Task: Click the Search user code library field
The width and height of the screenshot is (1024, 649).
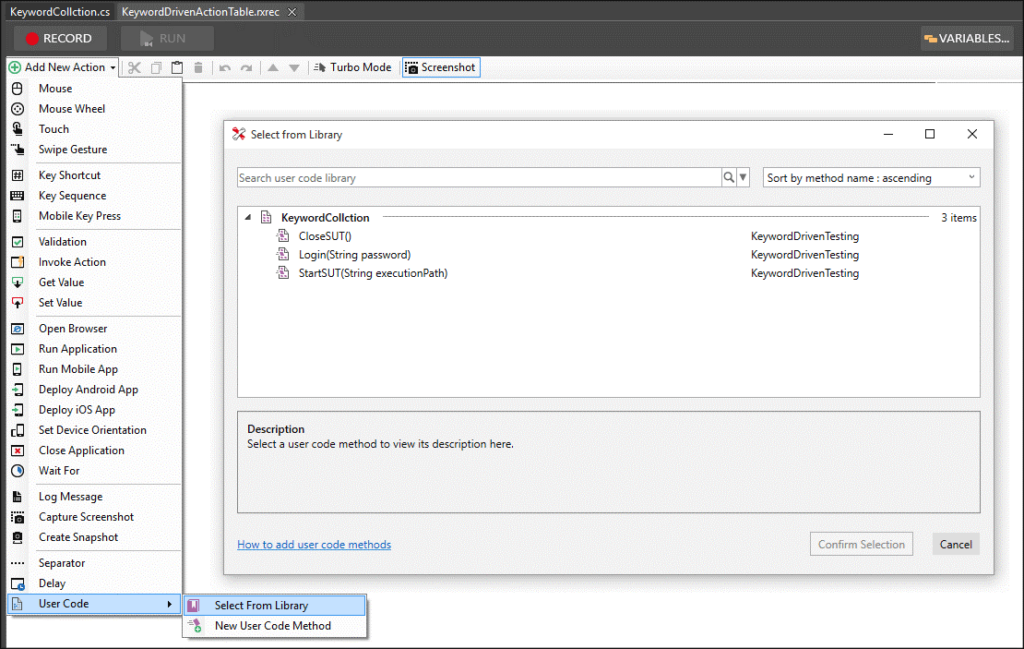Action: [x=479, y=178]
